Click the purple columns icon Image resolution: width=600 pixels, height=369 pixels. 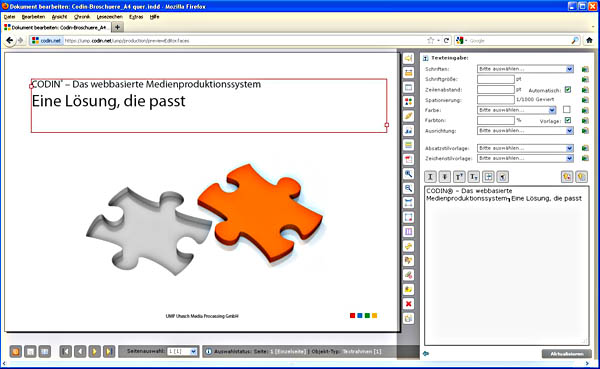click(x=409, y=232)
